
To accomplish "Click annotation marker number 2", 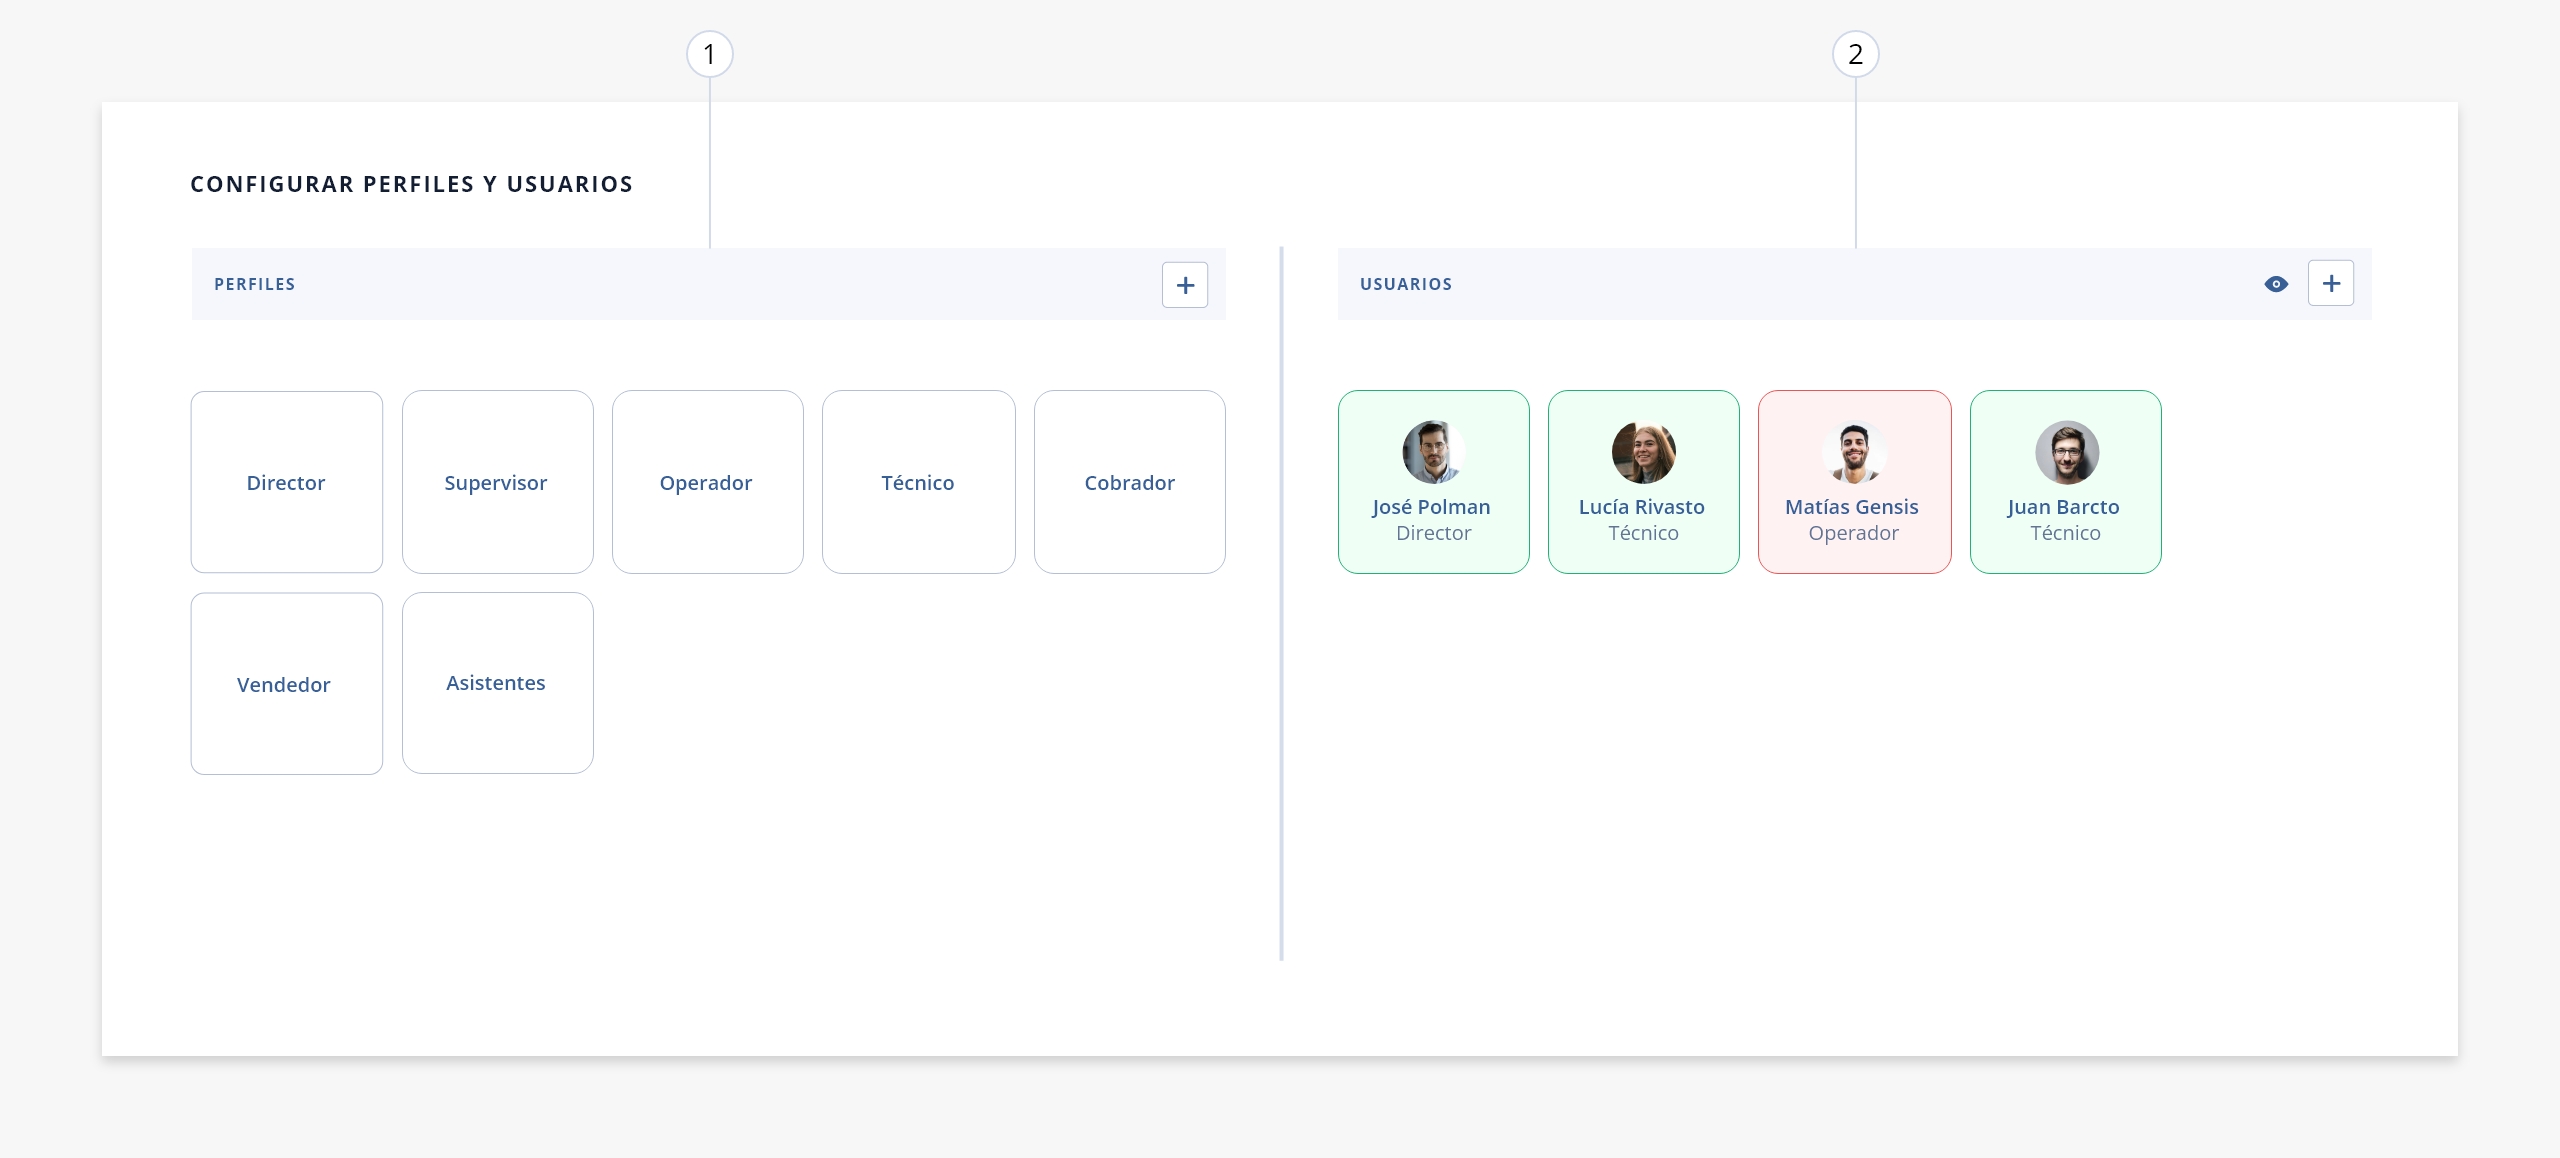I will point(1856,54).
